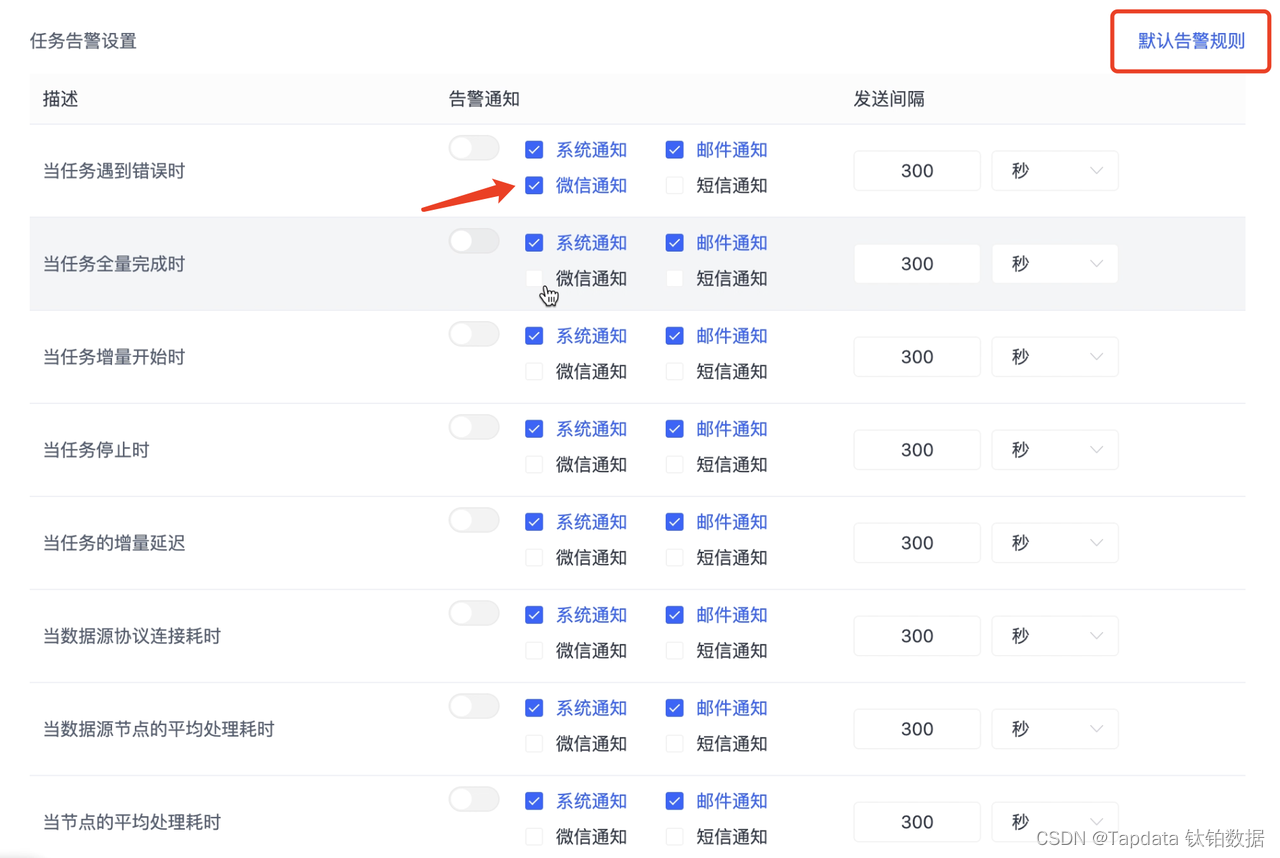1280x858 pixels.
Task: Open the 默认告警规则 link
Action: tap(1191, 41)
